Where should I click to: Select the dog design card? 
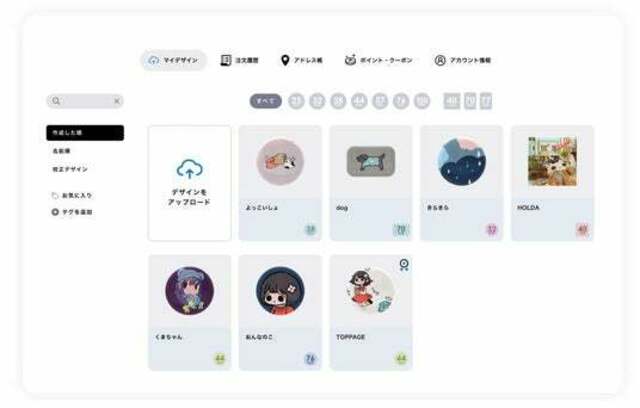coord(371,183)
